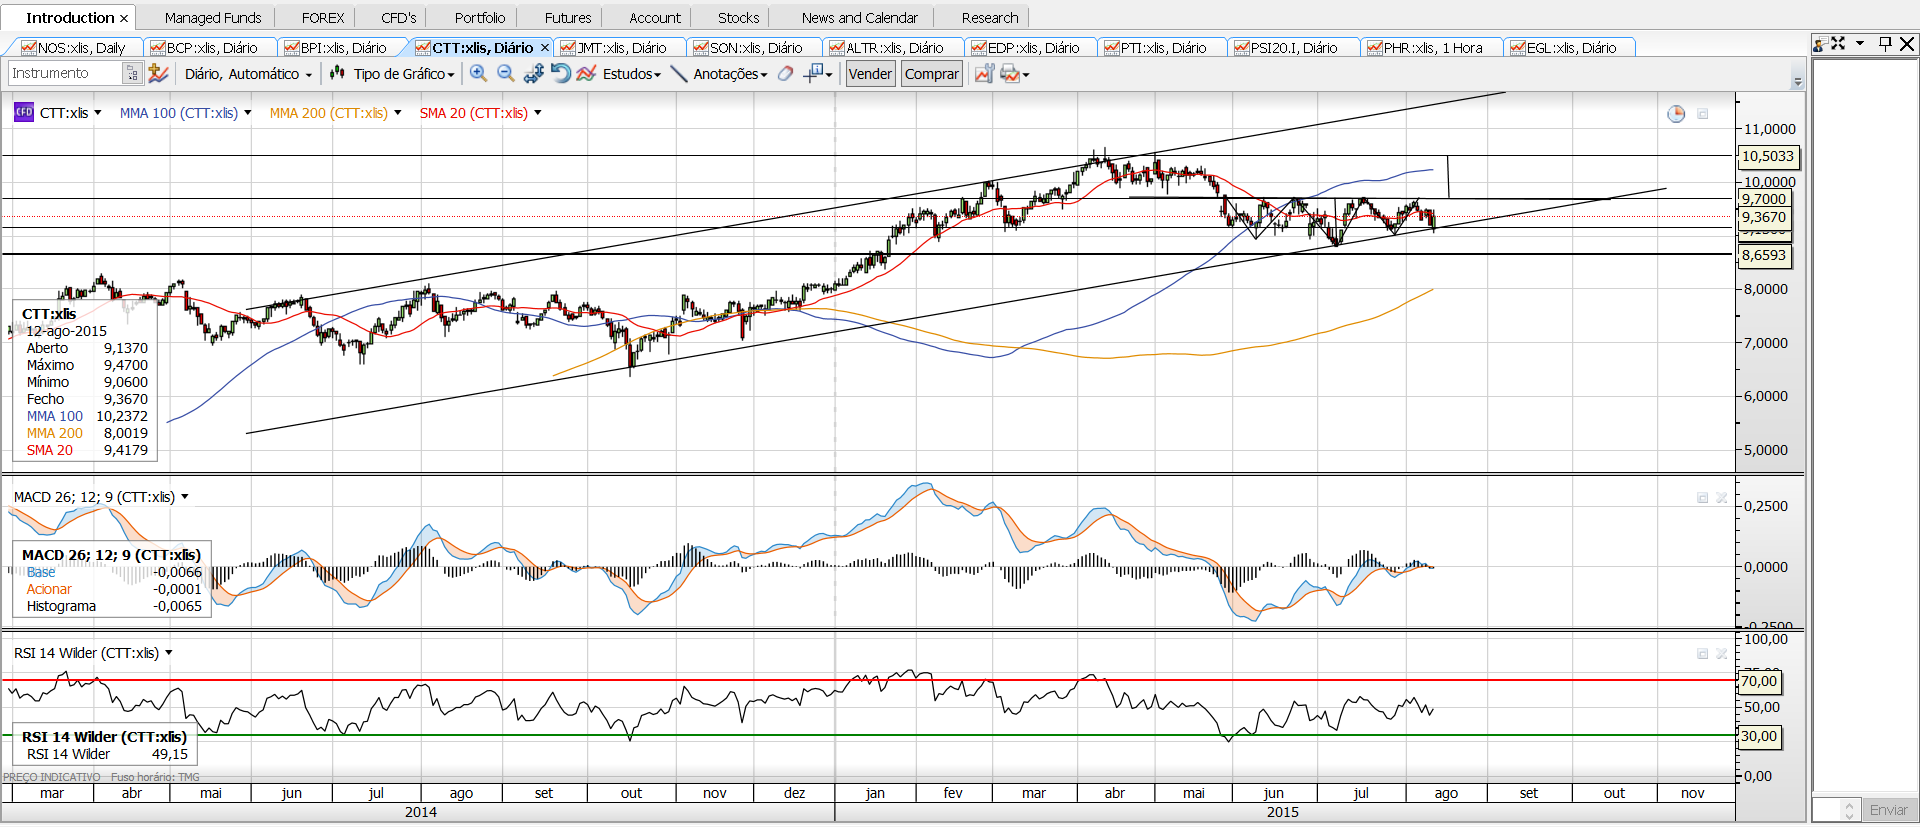
Task: Click the zoom in magnifier icon
Action: 478,73
